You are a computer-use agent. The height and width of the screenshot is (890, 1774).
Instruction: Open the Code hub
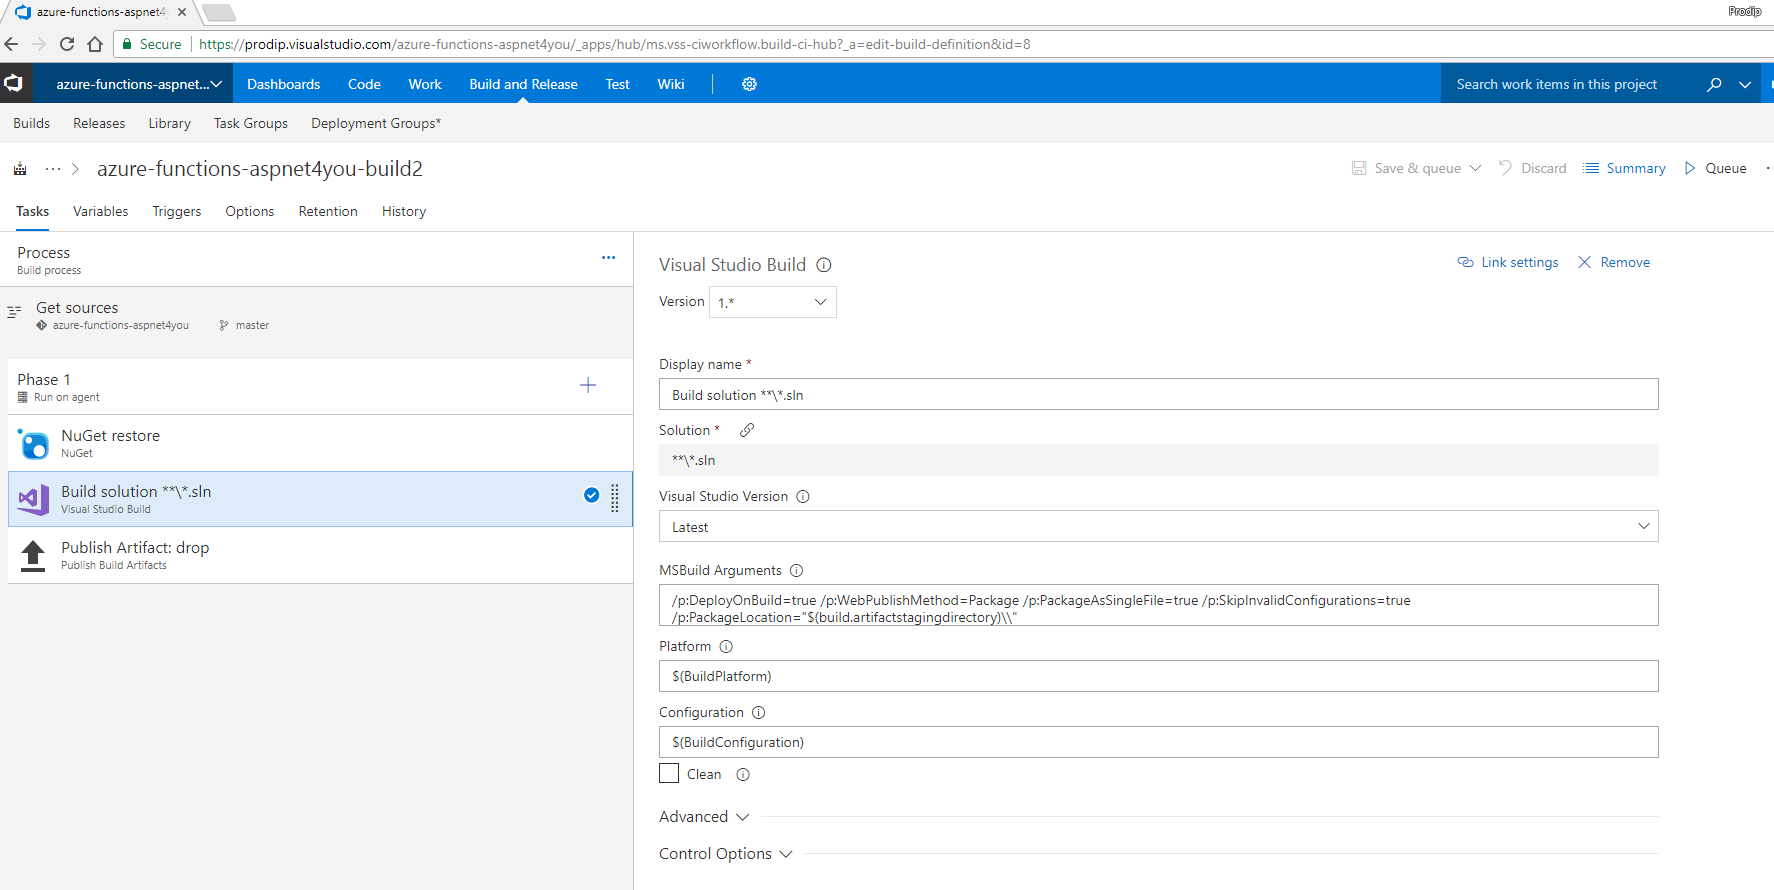point(364,84)
